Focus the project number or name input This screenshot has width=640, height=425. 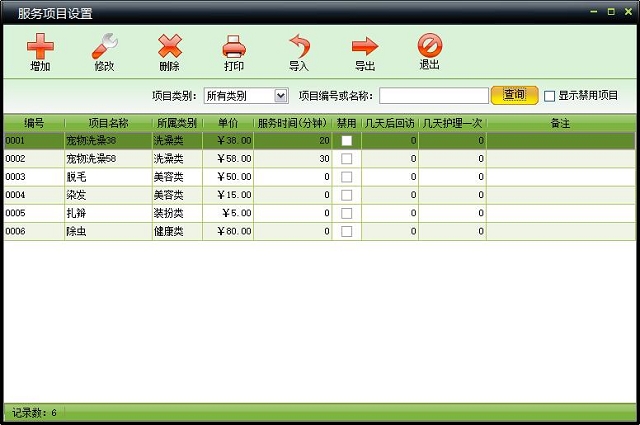[x=433, y=96]
